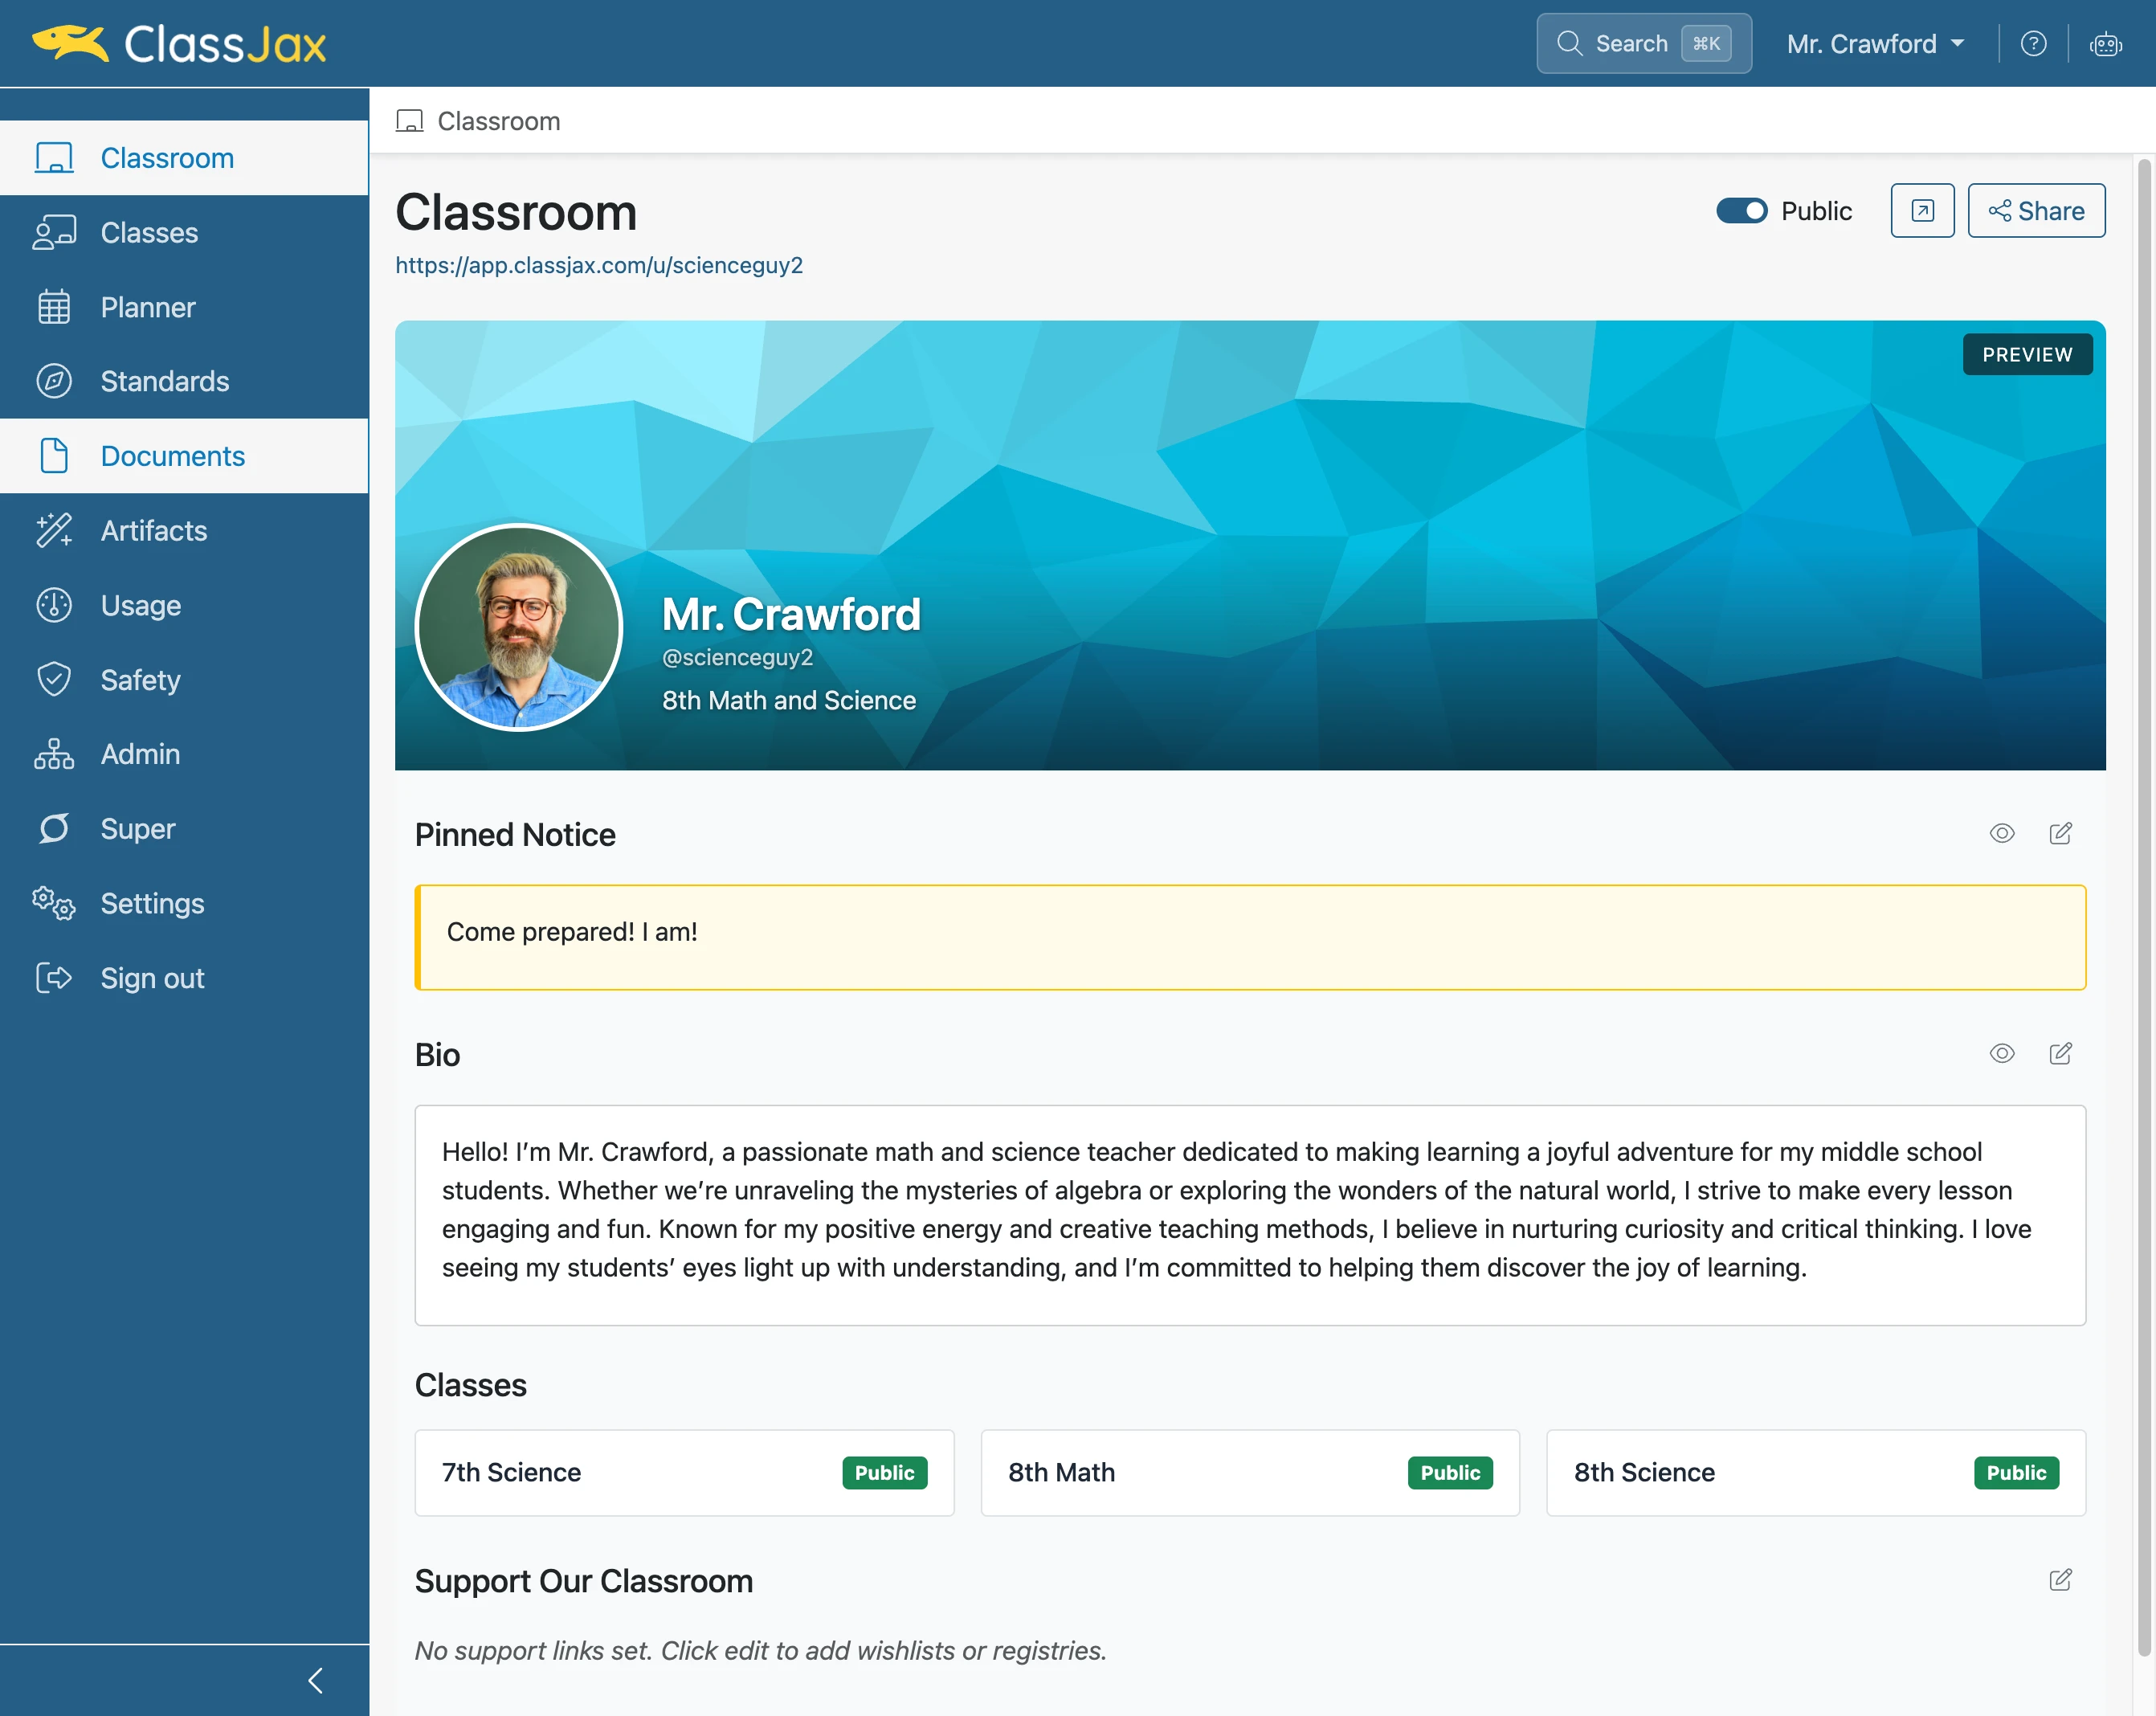The height and width of the screenshot is (1716, 2156).
Task: Click the Share button
Action: [2036, 211]
